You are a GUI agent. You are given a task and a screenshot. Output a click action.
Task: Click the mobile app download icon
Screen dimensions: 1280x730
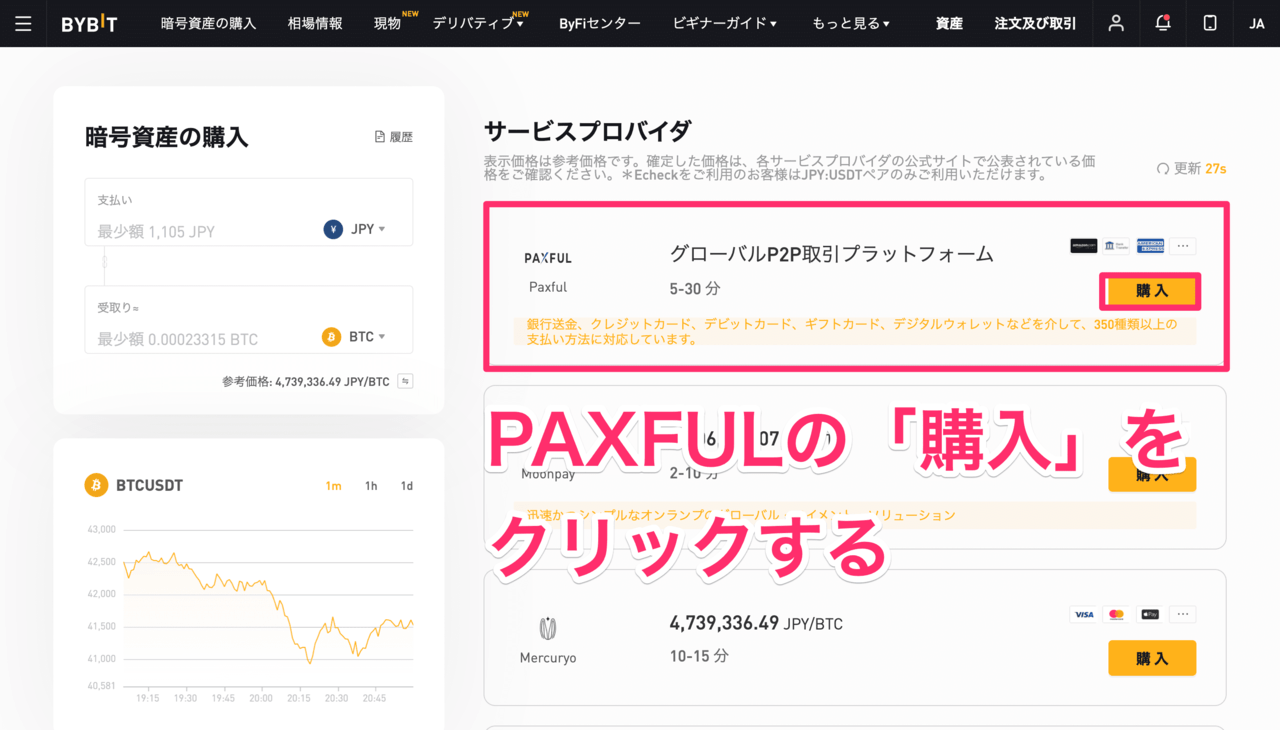[x=1209, y=23]
